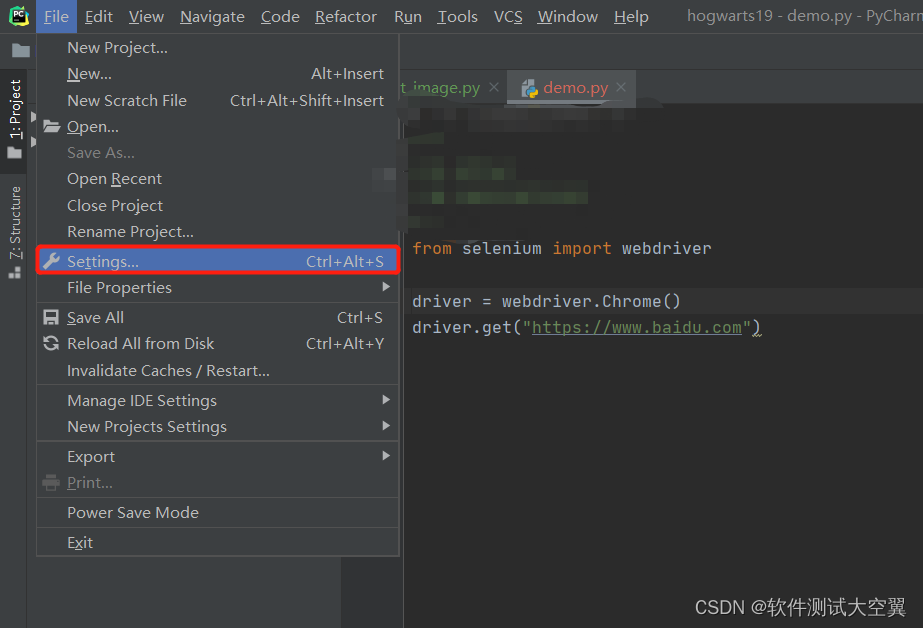
Task: Choose Exit from File menu
Action: 218,542
